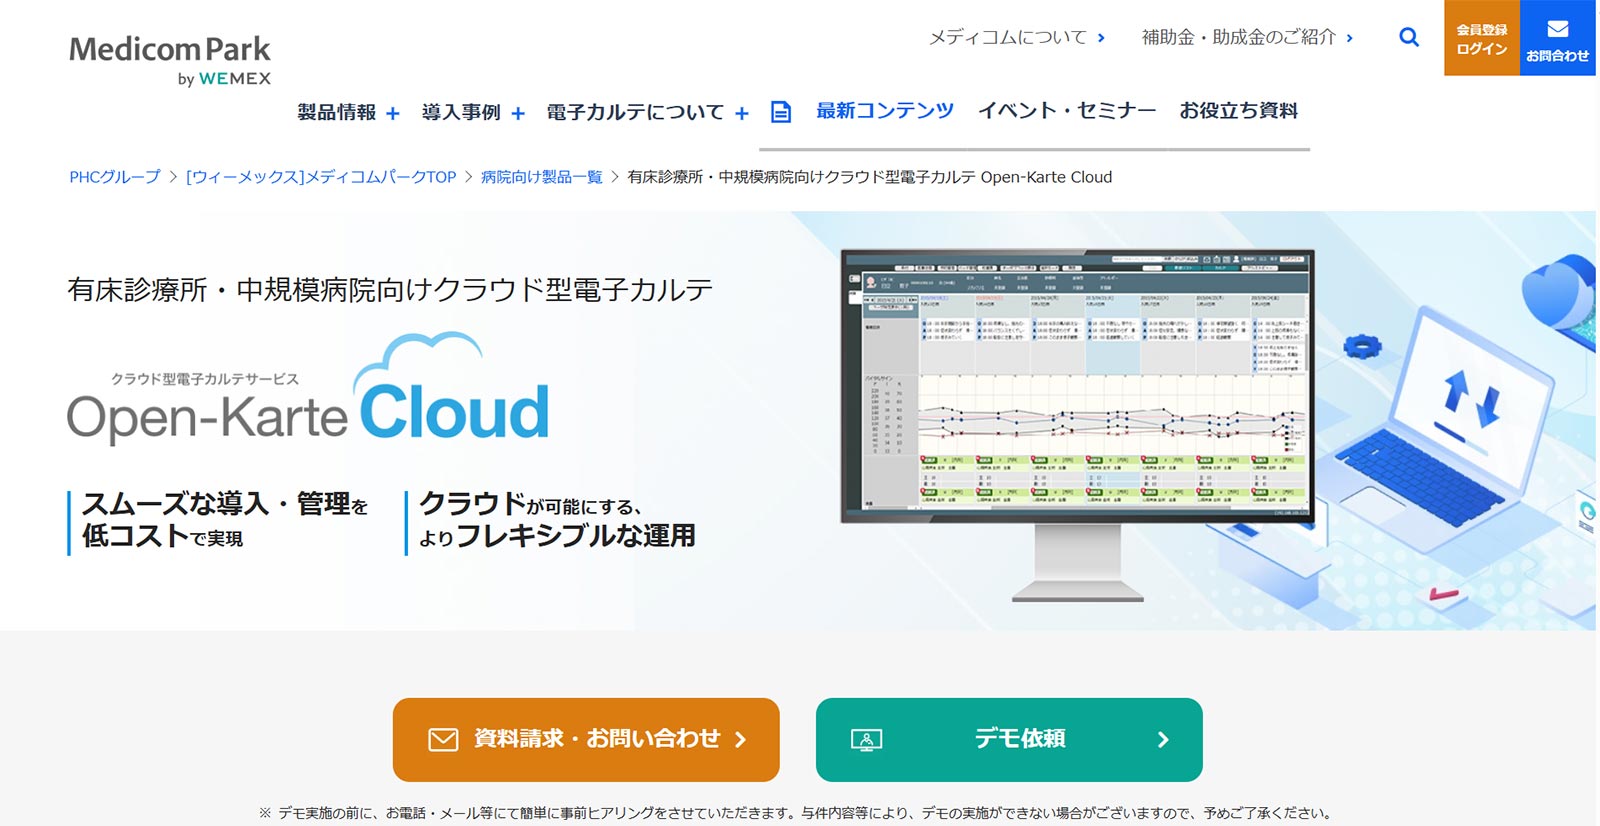Open the メディコムについて link

pos(1016,38)
